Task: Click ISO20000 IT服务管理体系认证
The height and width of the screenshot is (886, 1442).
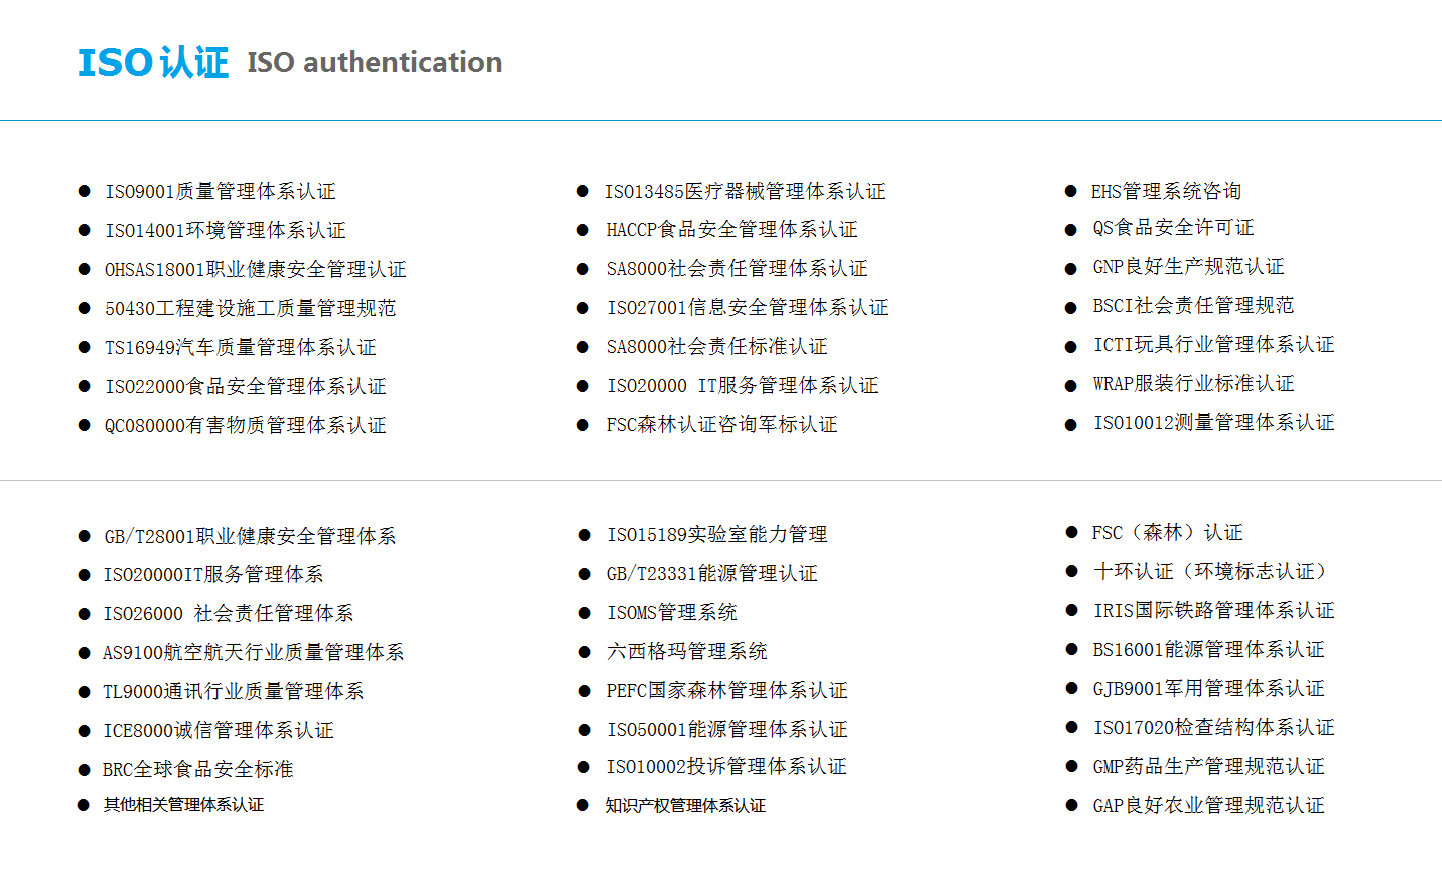Action: point(742,385)
